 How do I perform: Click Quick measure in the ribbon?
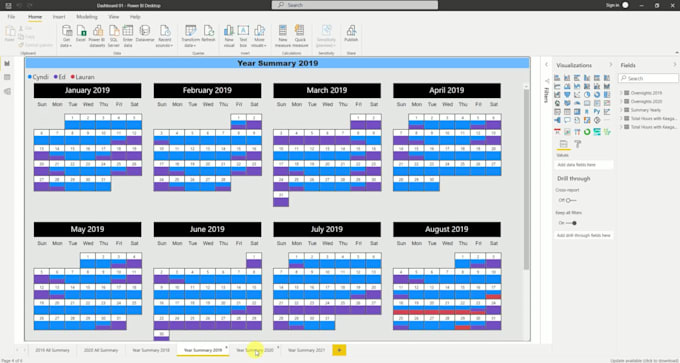[x=300, y=36]
